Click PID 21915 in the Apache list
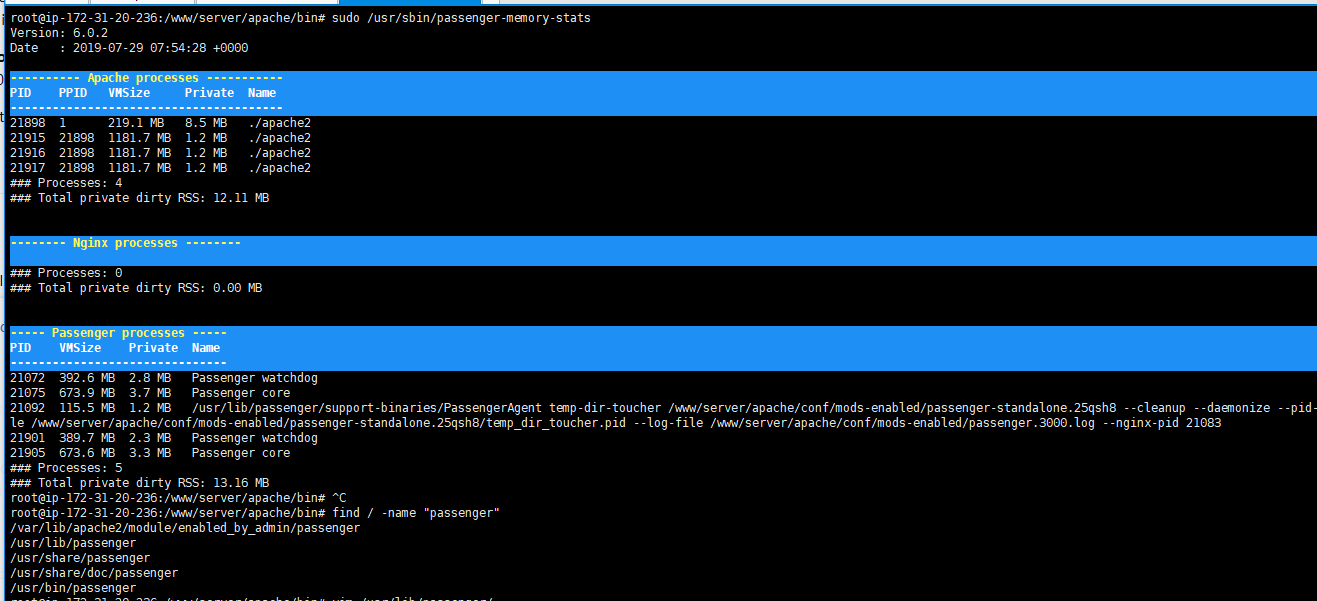The image size is (1317, 601). [x=27, y=138]
